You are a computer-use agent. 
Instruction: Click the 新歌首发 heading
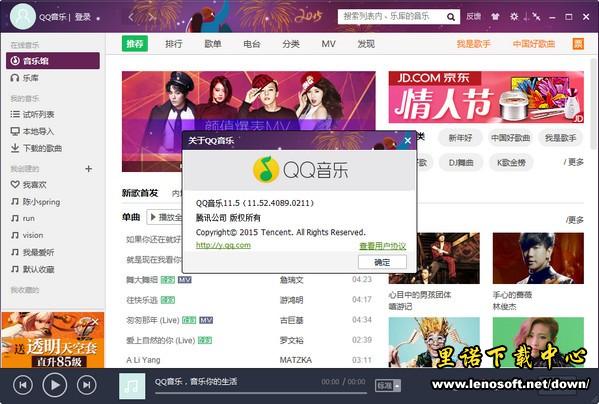click(x=140, y=193)
